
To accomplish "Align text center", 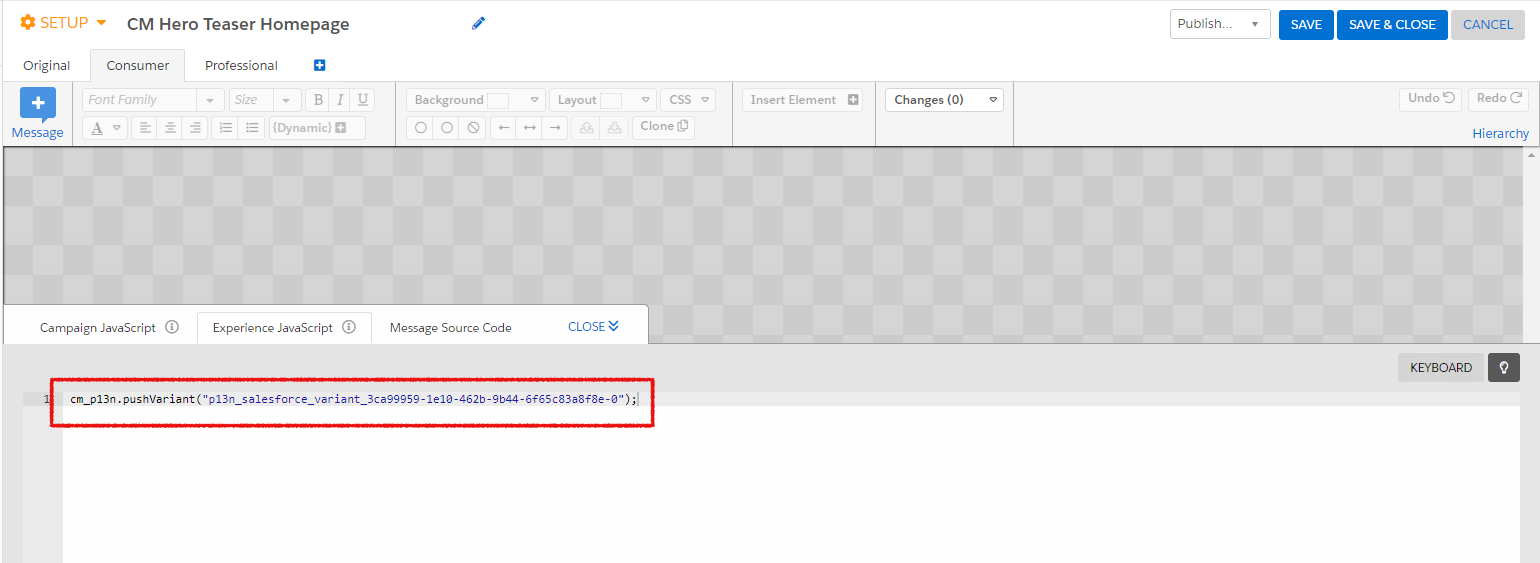I will pos(171,128).
